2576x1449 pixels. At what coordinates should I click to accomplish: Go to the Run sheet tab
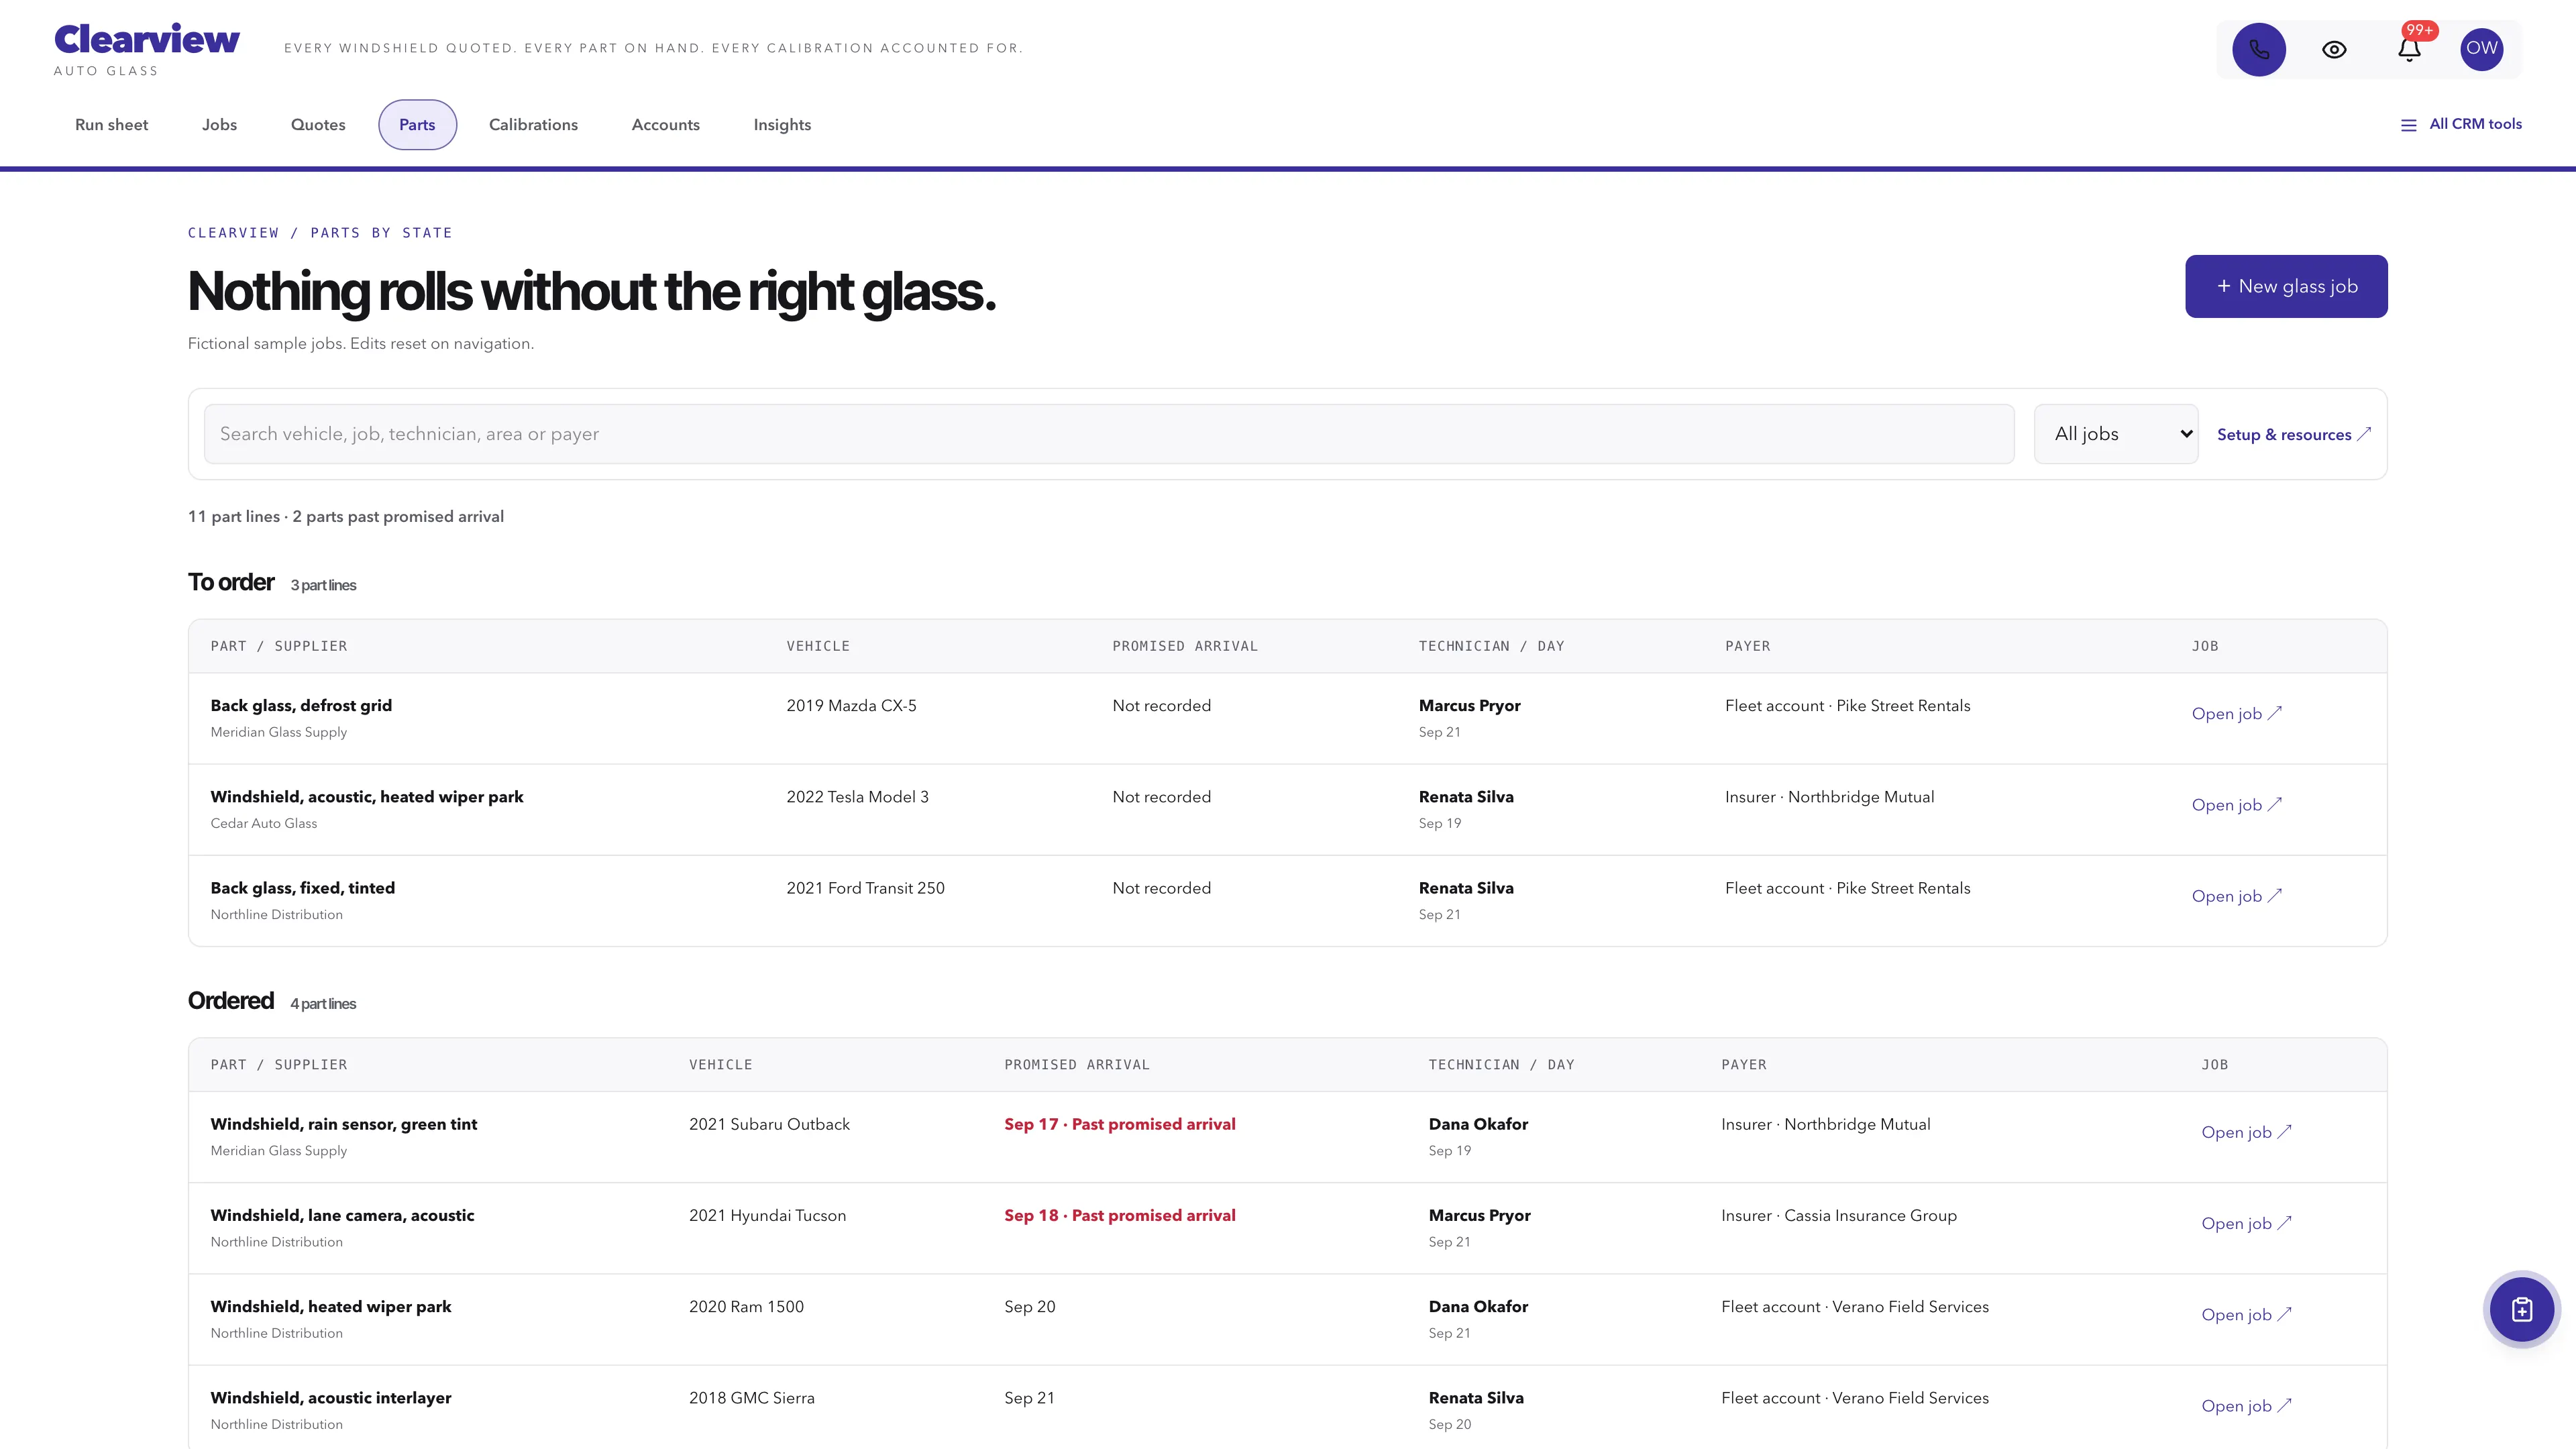point(111,125)
